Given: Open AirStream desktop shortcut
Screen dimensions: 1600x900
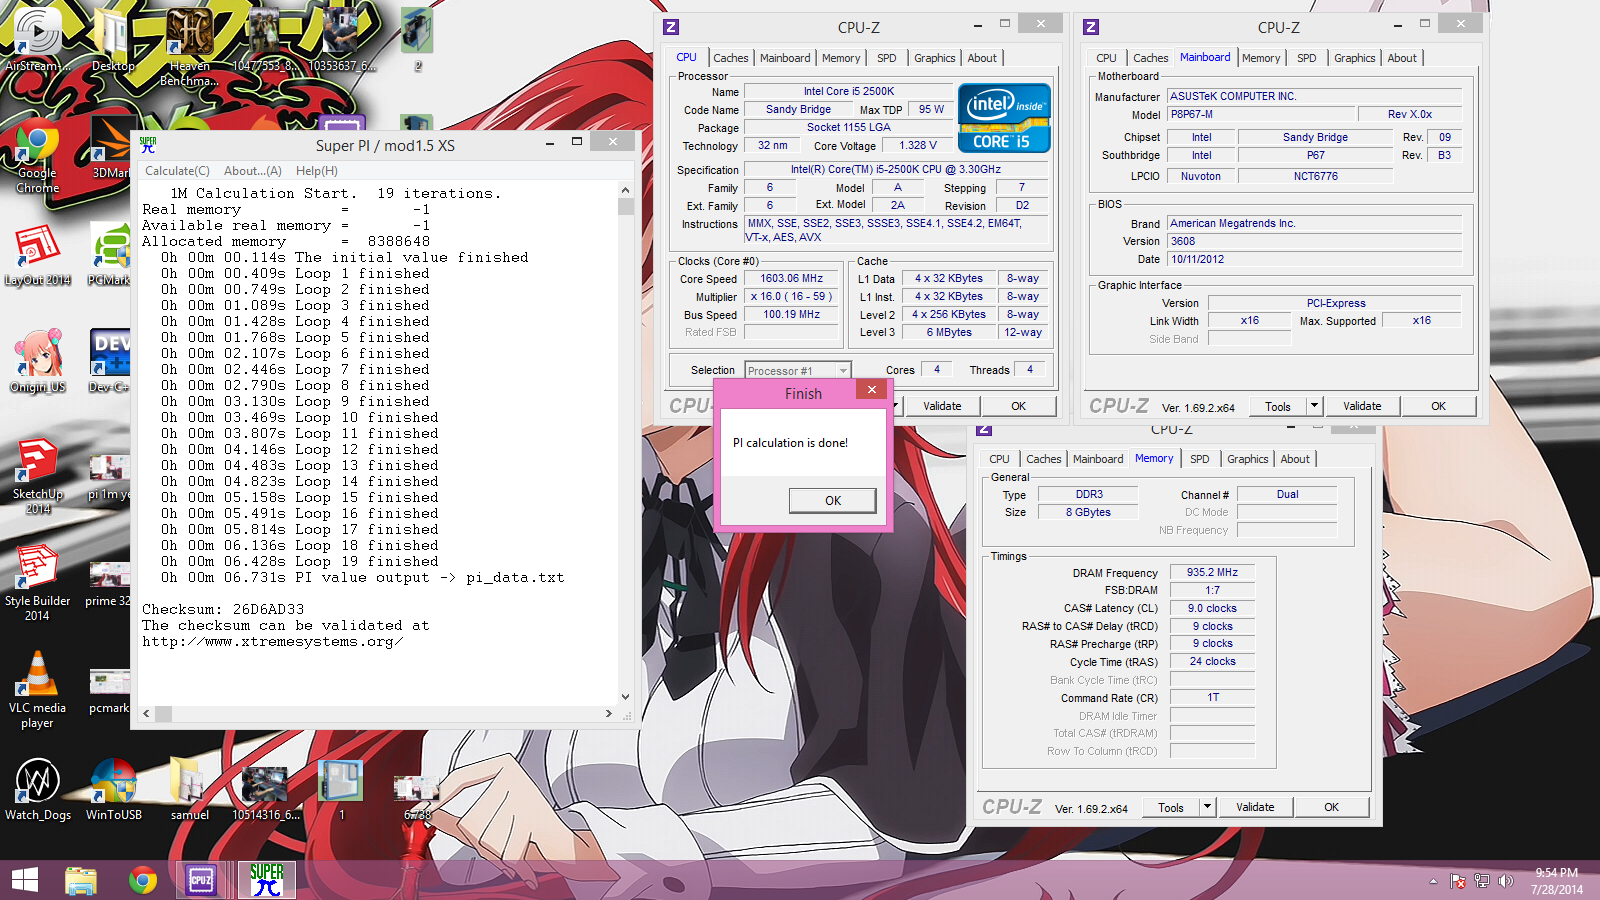Looking at the screenshot, I should click(37, 40).
